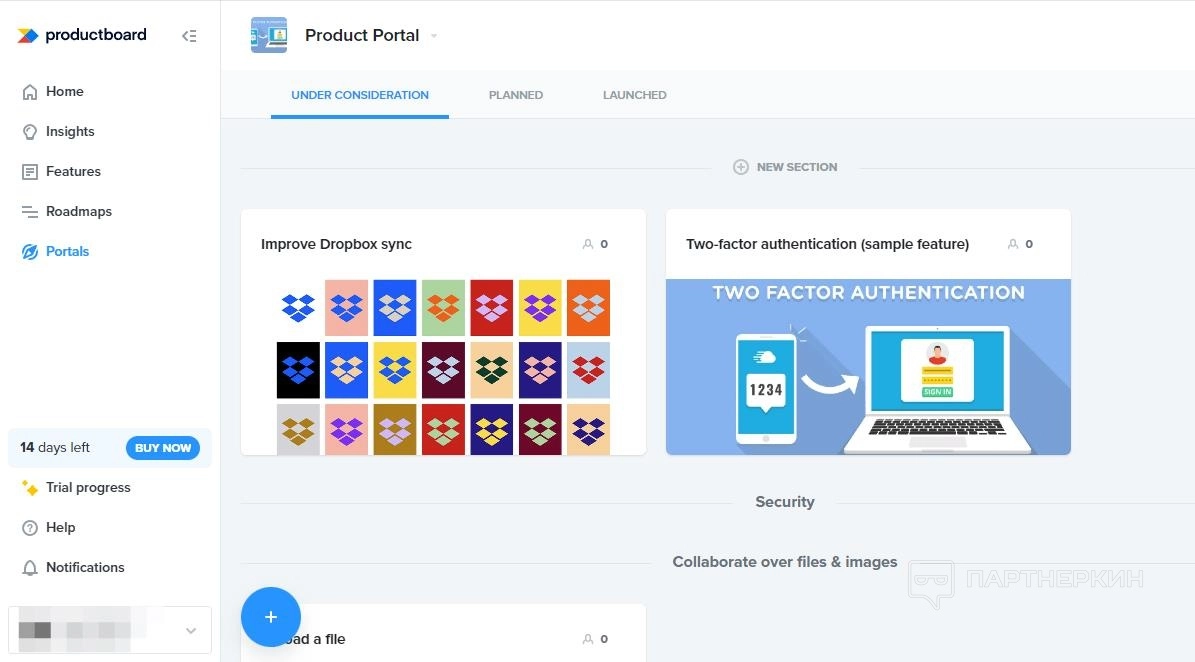Add a New Section
This screenshot has height=662, width=1195.
click(x=785, y=167)
